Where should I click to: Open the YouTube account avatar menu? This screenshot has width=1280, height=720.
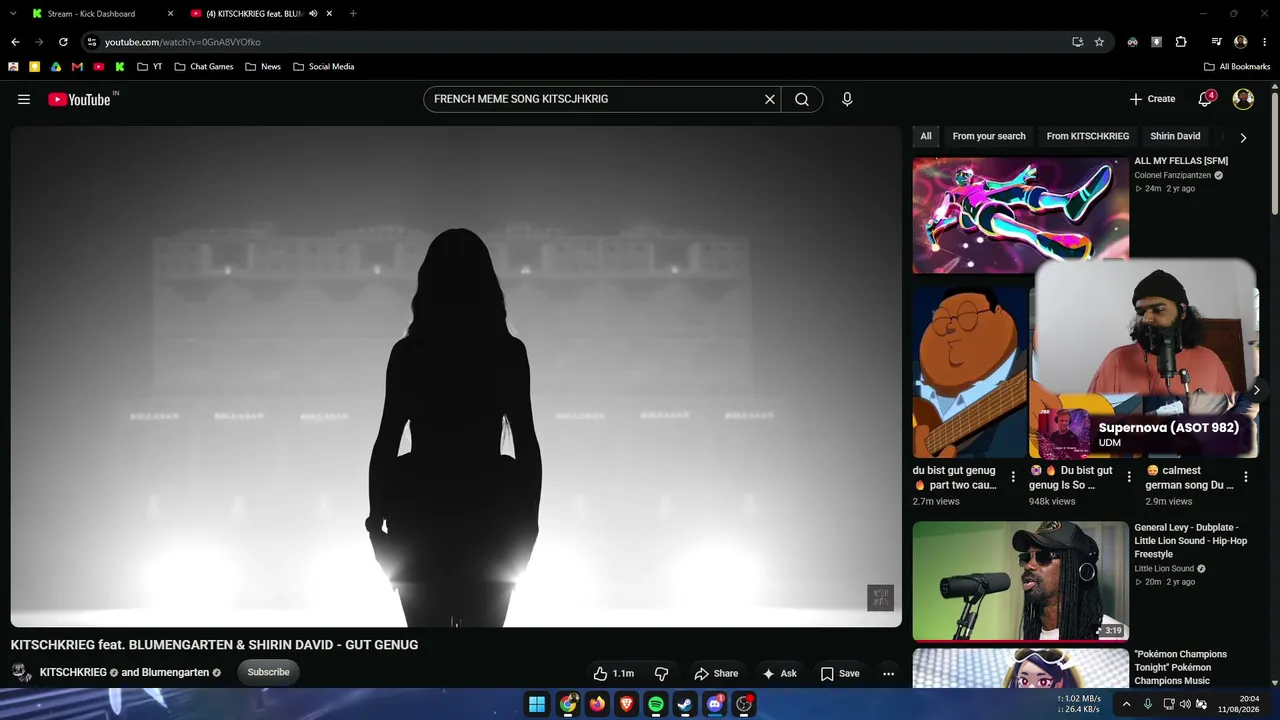pyautogui.click(x=1243, y=99)
